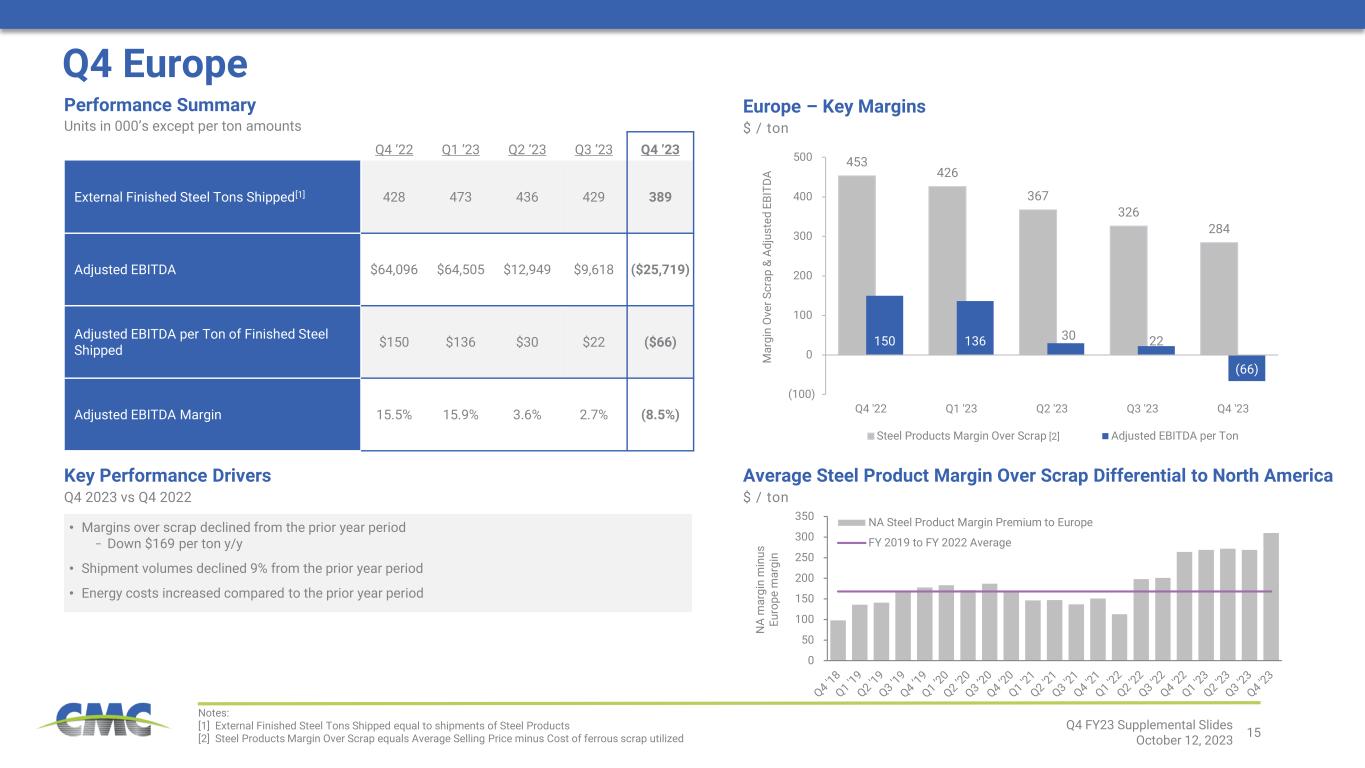Click the gray Steel Products Margin legend swatch

click(x=870, y=436)
